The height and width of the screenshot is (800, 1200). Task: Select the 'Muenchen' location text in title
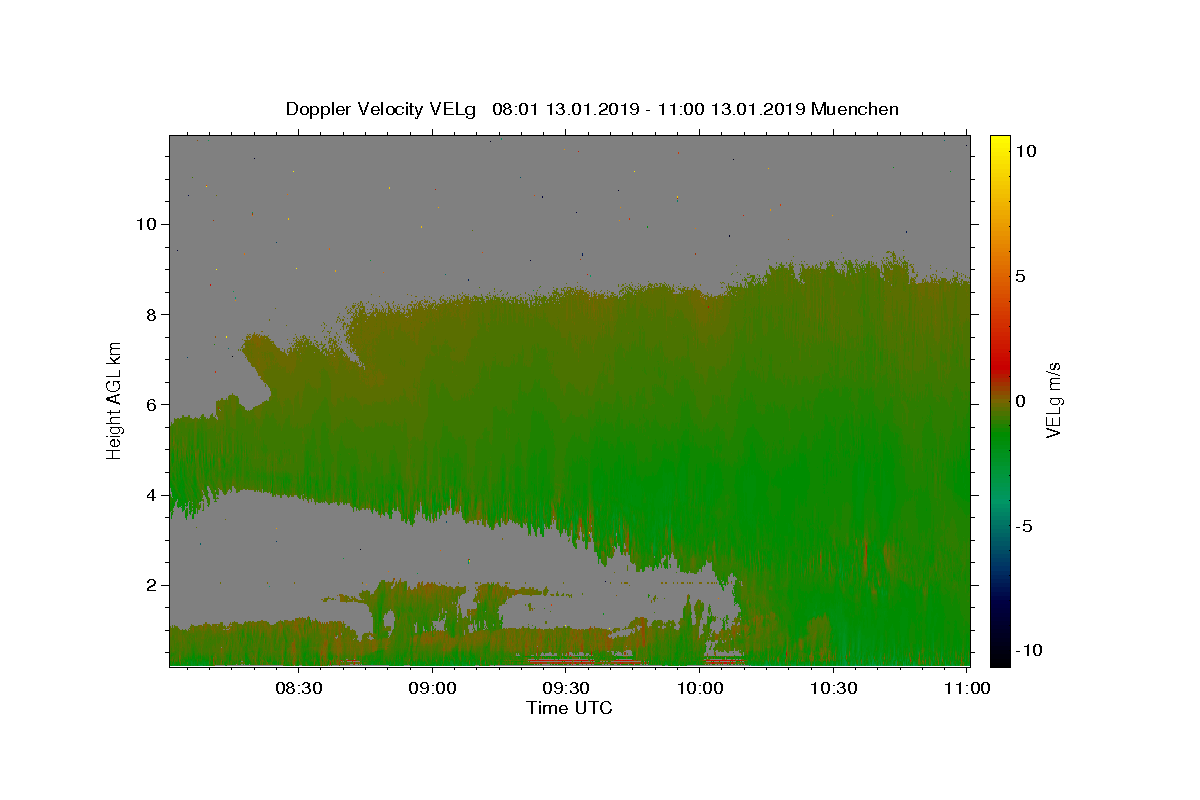coord(855,109)
